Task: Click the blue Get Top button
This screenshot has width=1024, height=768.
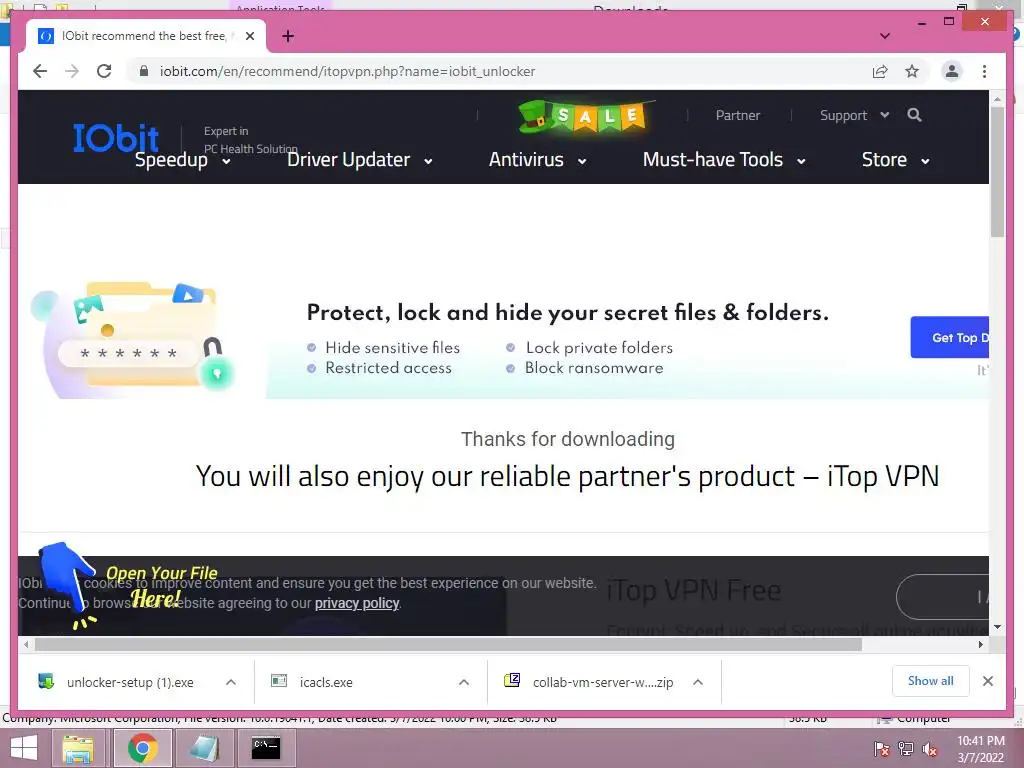Action: (x=950, y=337)
